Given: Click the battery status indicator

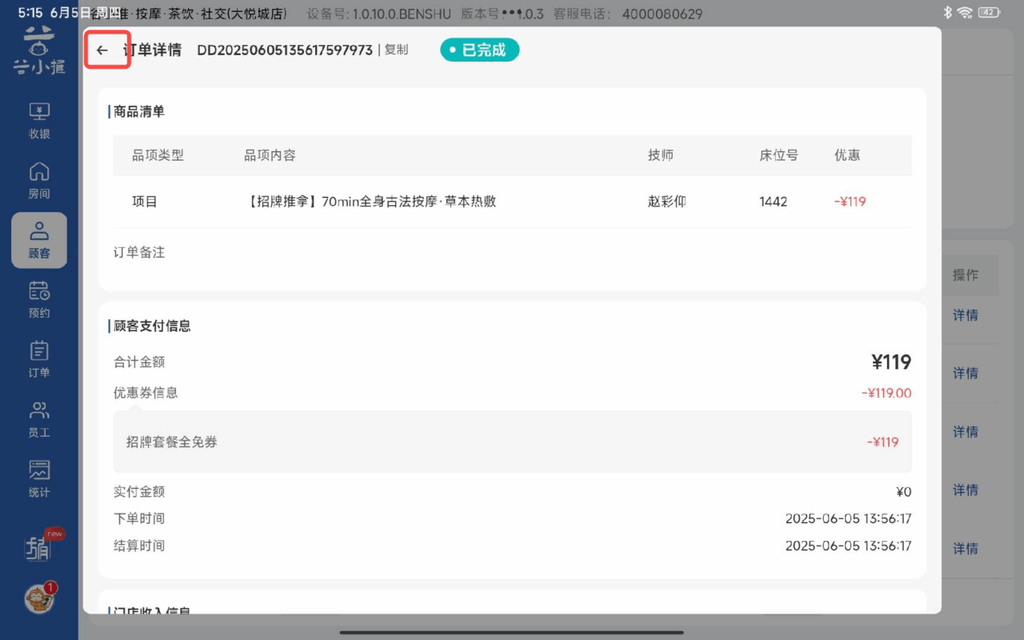Looking at the screenshot, I should pos(989,12).
